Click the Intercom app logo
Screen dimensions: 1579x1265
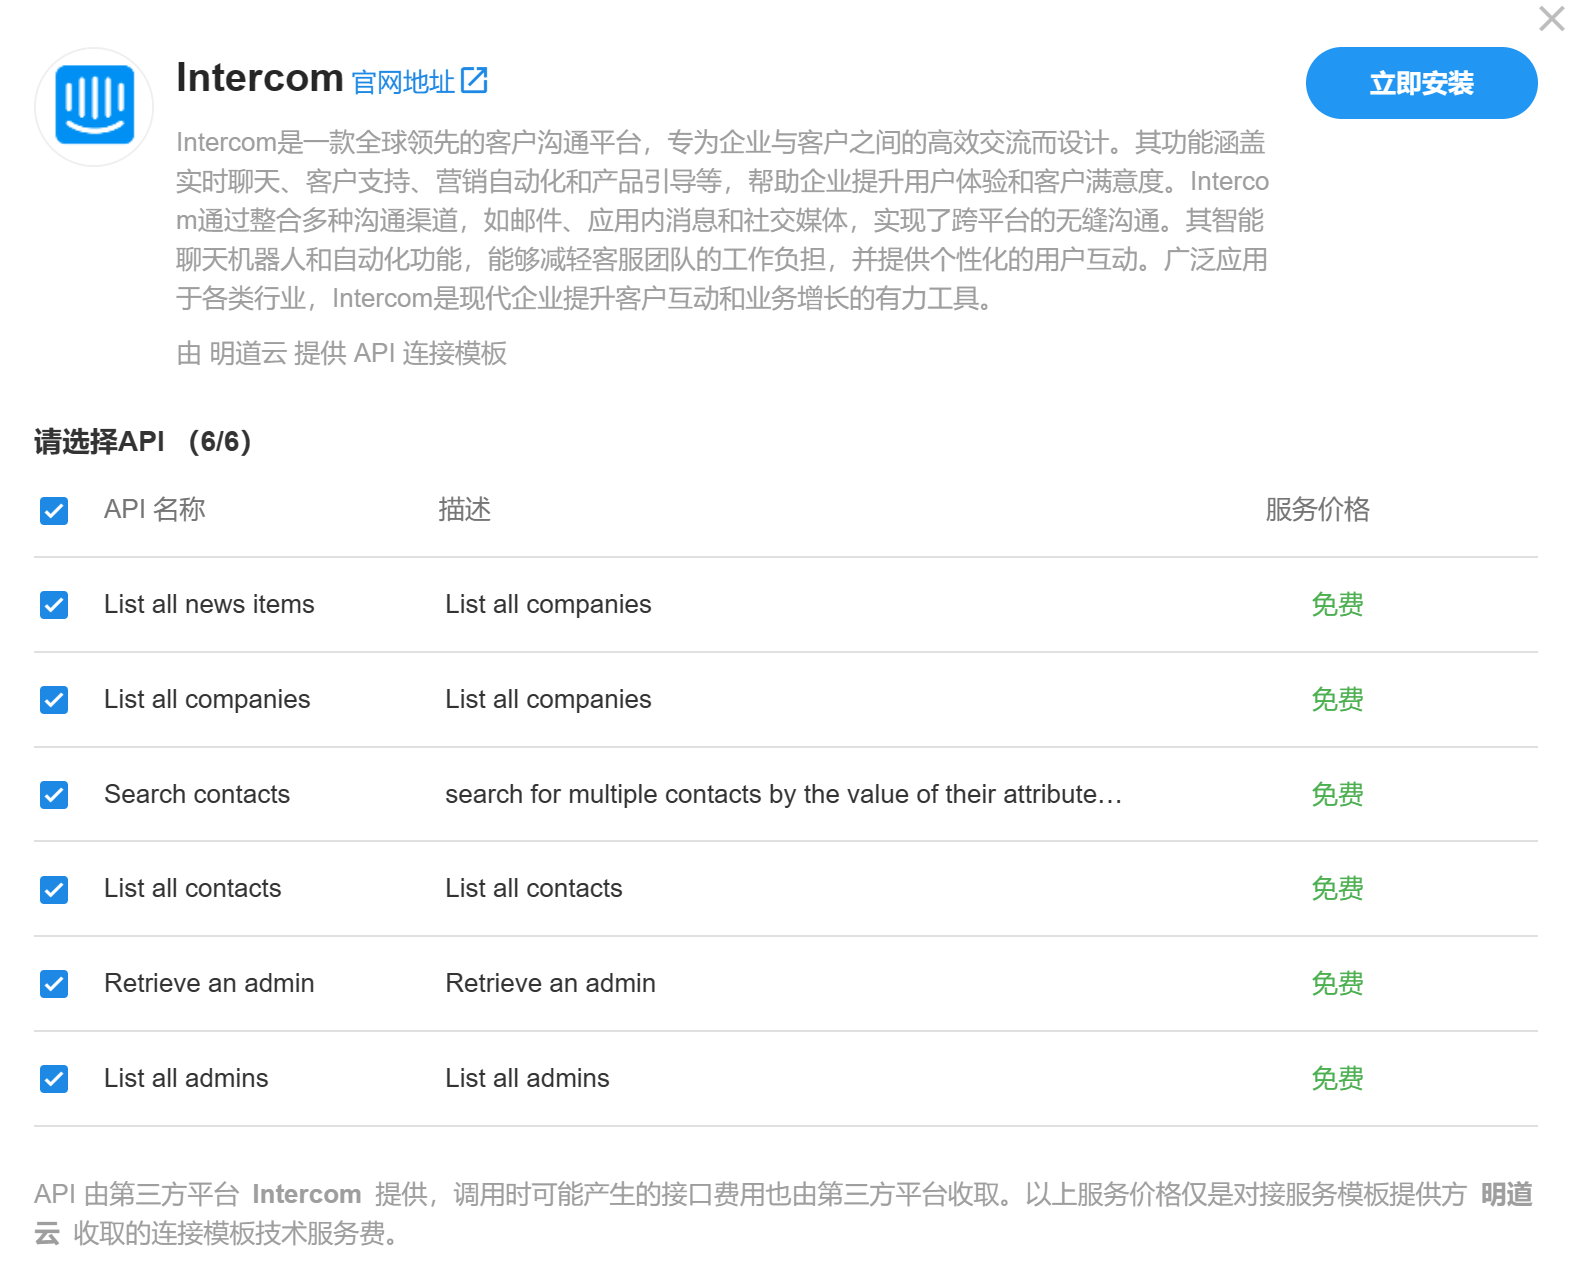[94, 106]
